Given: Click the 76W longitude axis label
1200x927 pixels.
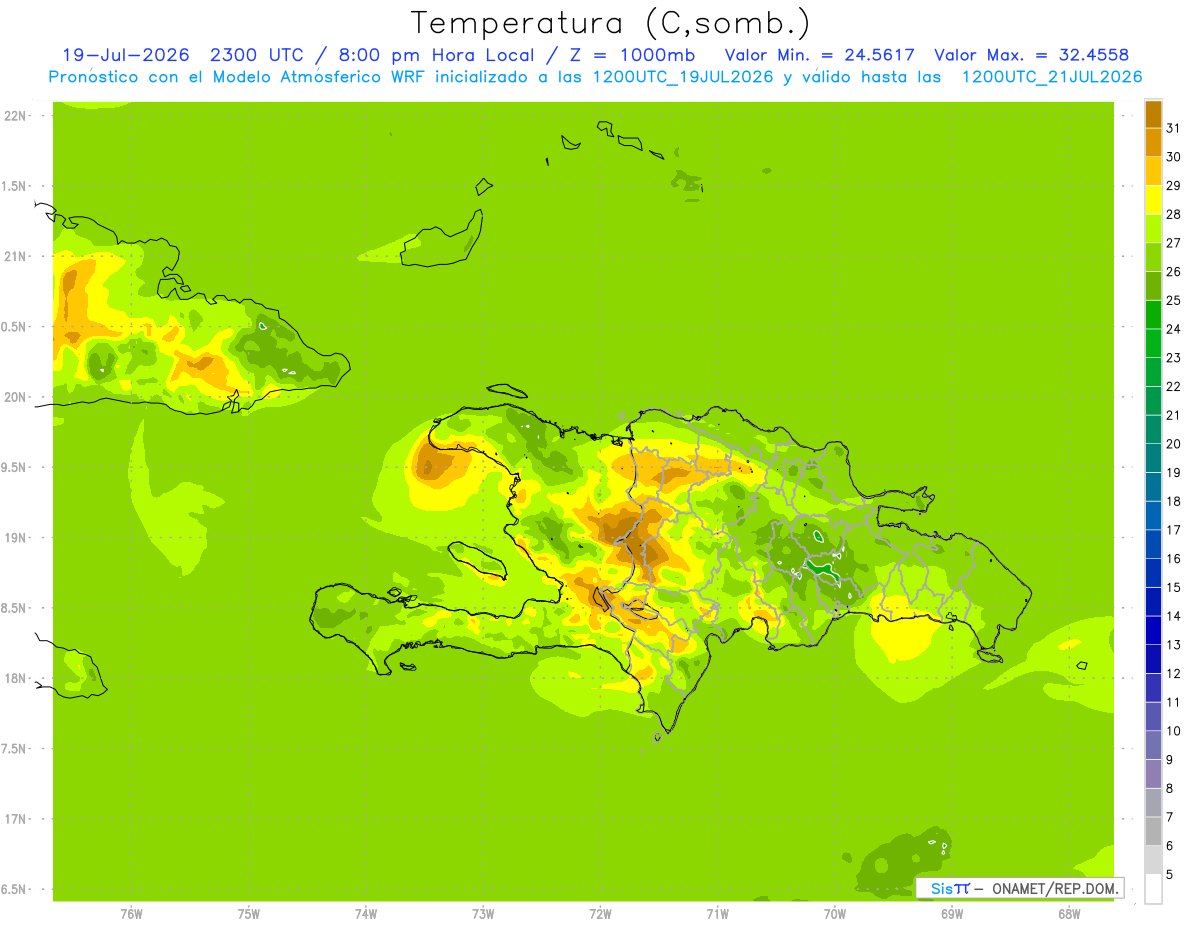Looking at the screenshot, I should point(131,914).
